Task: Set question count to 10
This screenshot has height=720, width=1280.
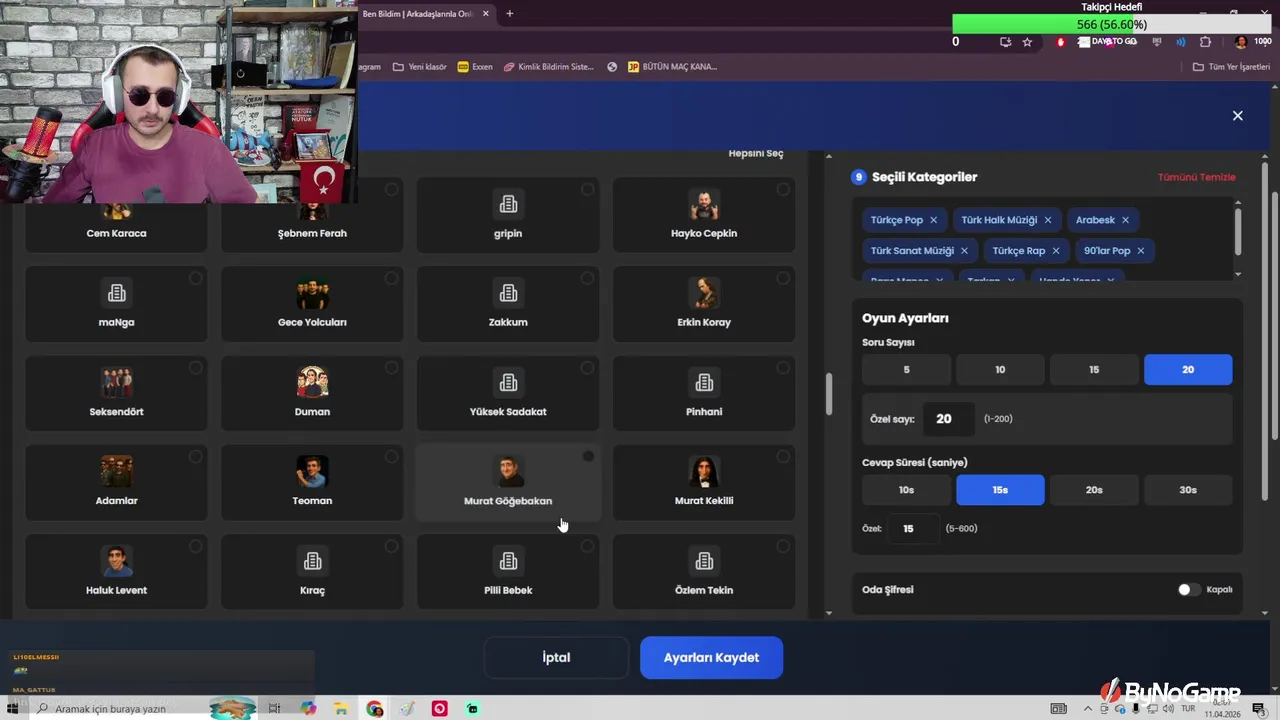Action: coord(1000,370)
